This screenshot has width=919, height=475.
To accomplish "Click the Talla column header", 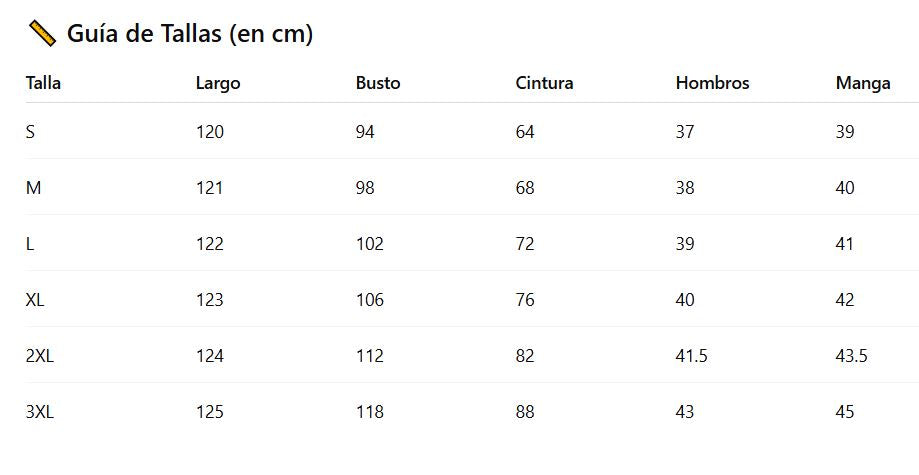I will point(43,83).
